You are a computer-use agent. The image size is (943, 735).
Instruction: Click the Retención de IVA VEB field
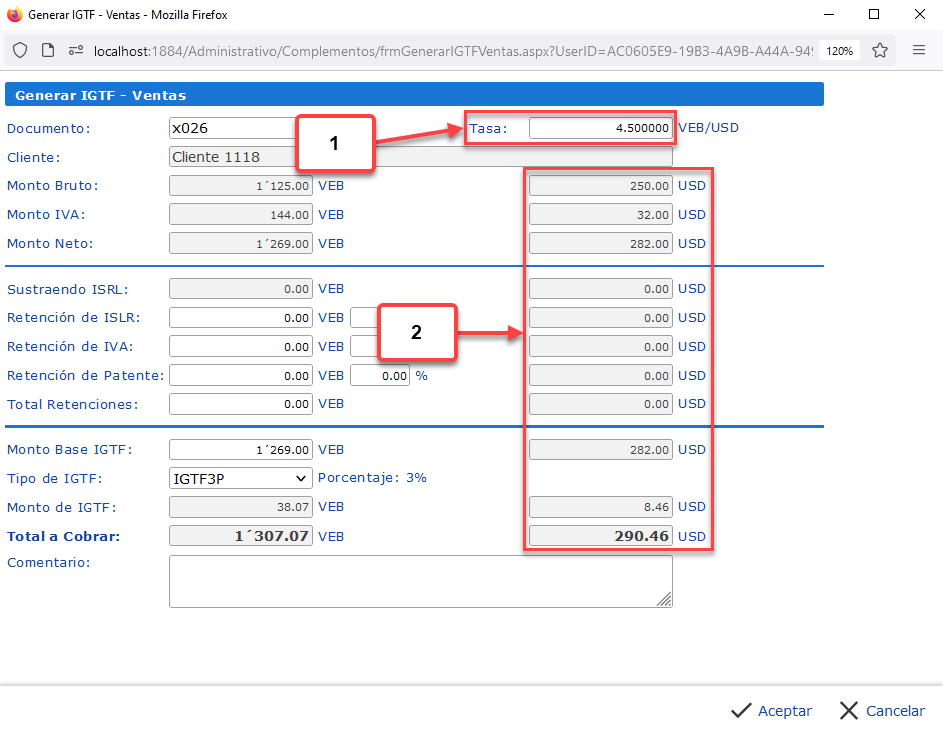[241, 347]
